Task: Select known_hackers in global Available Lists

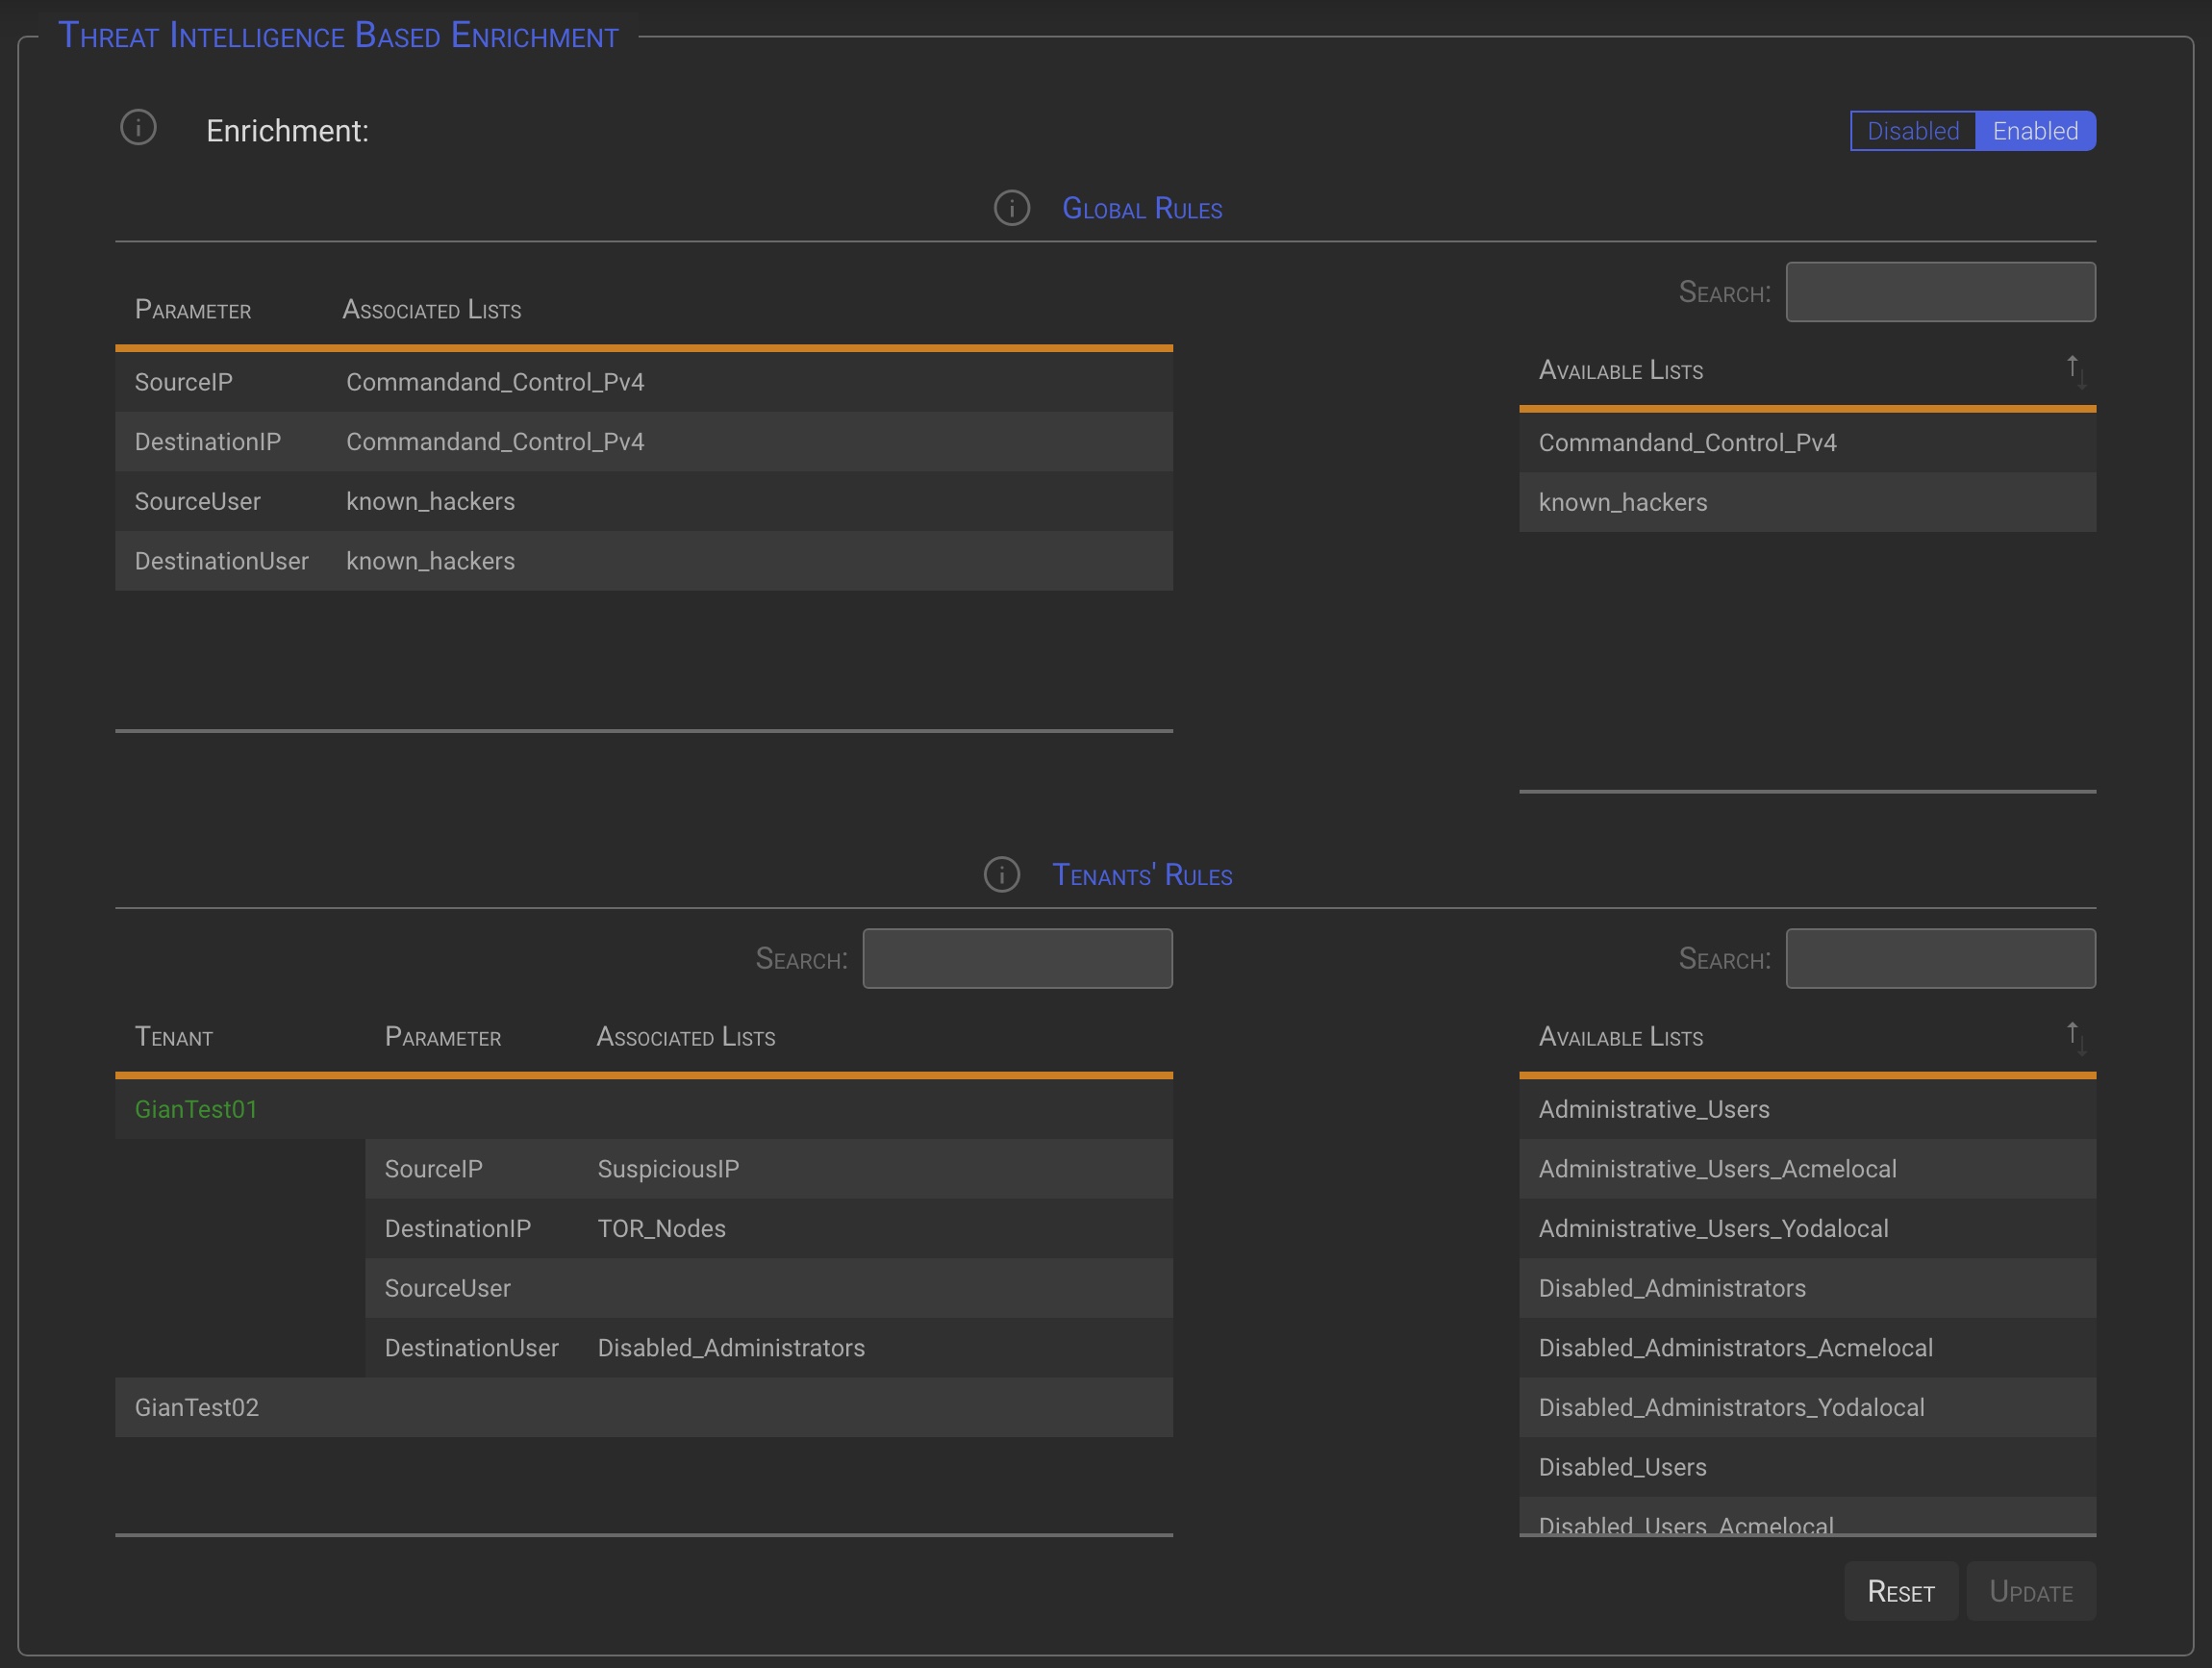Action: coord(1622,502)
